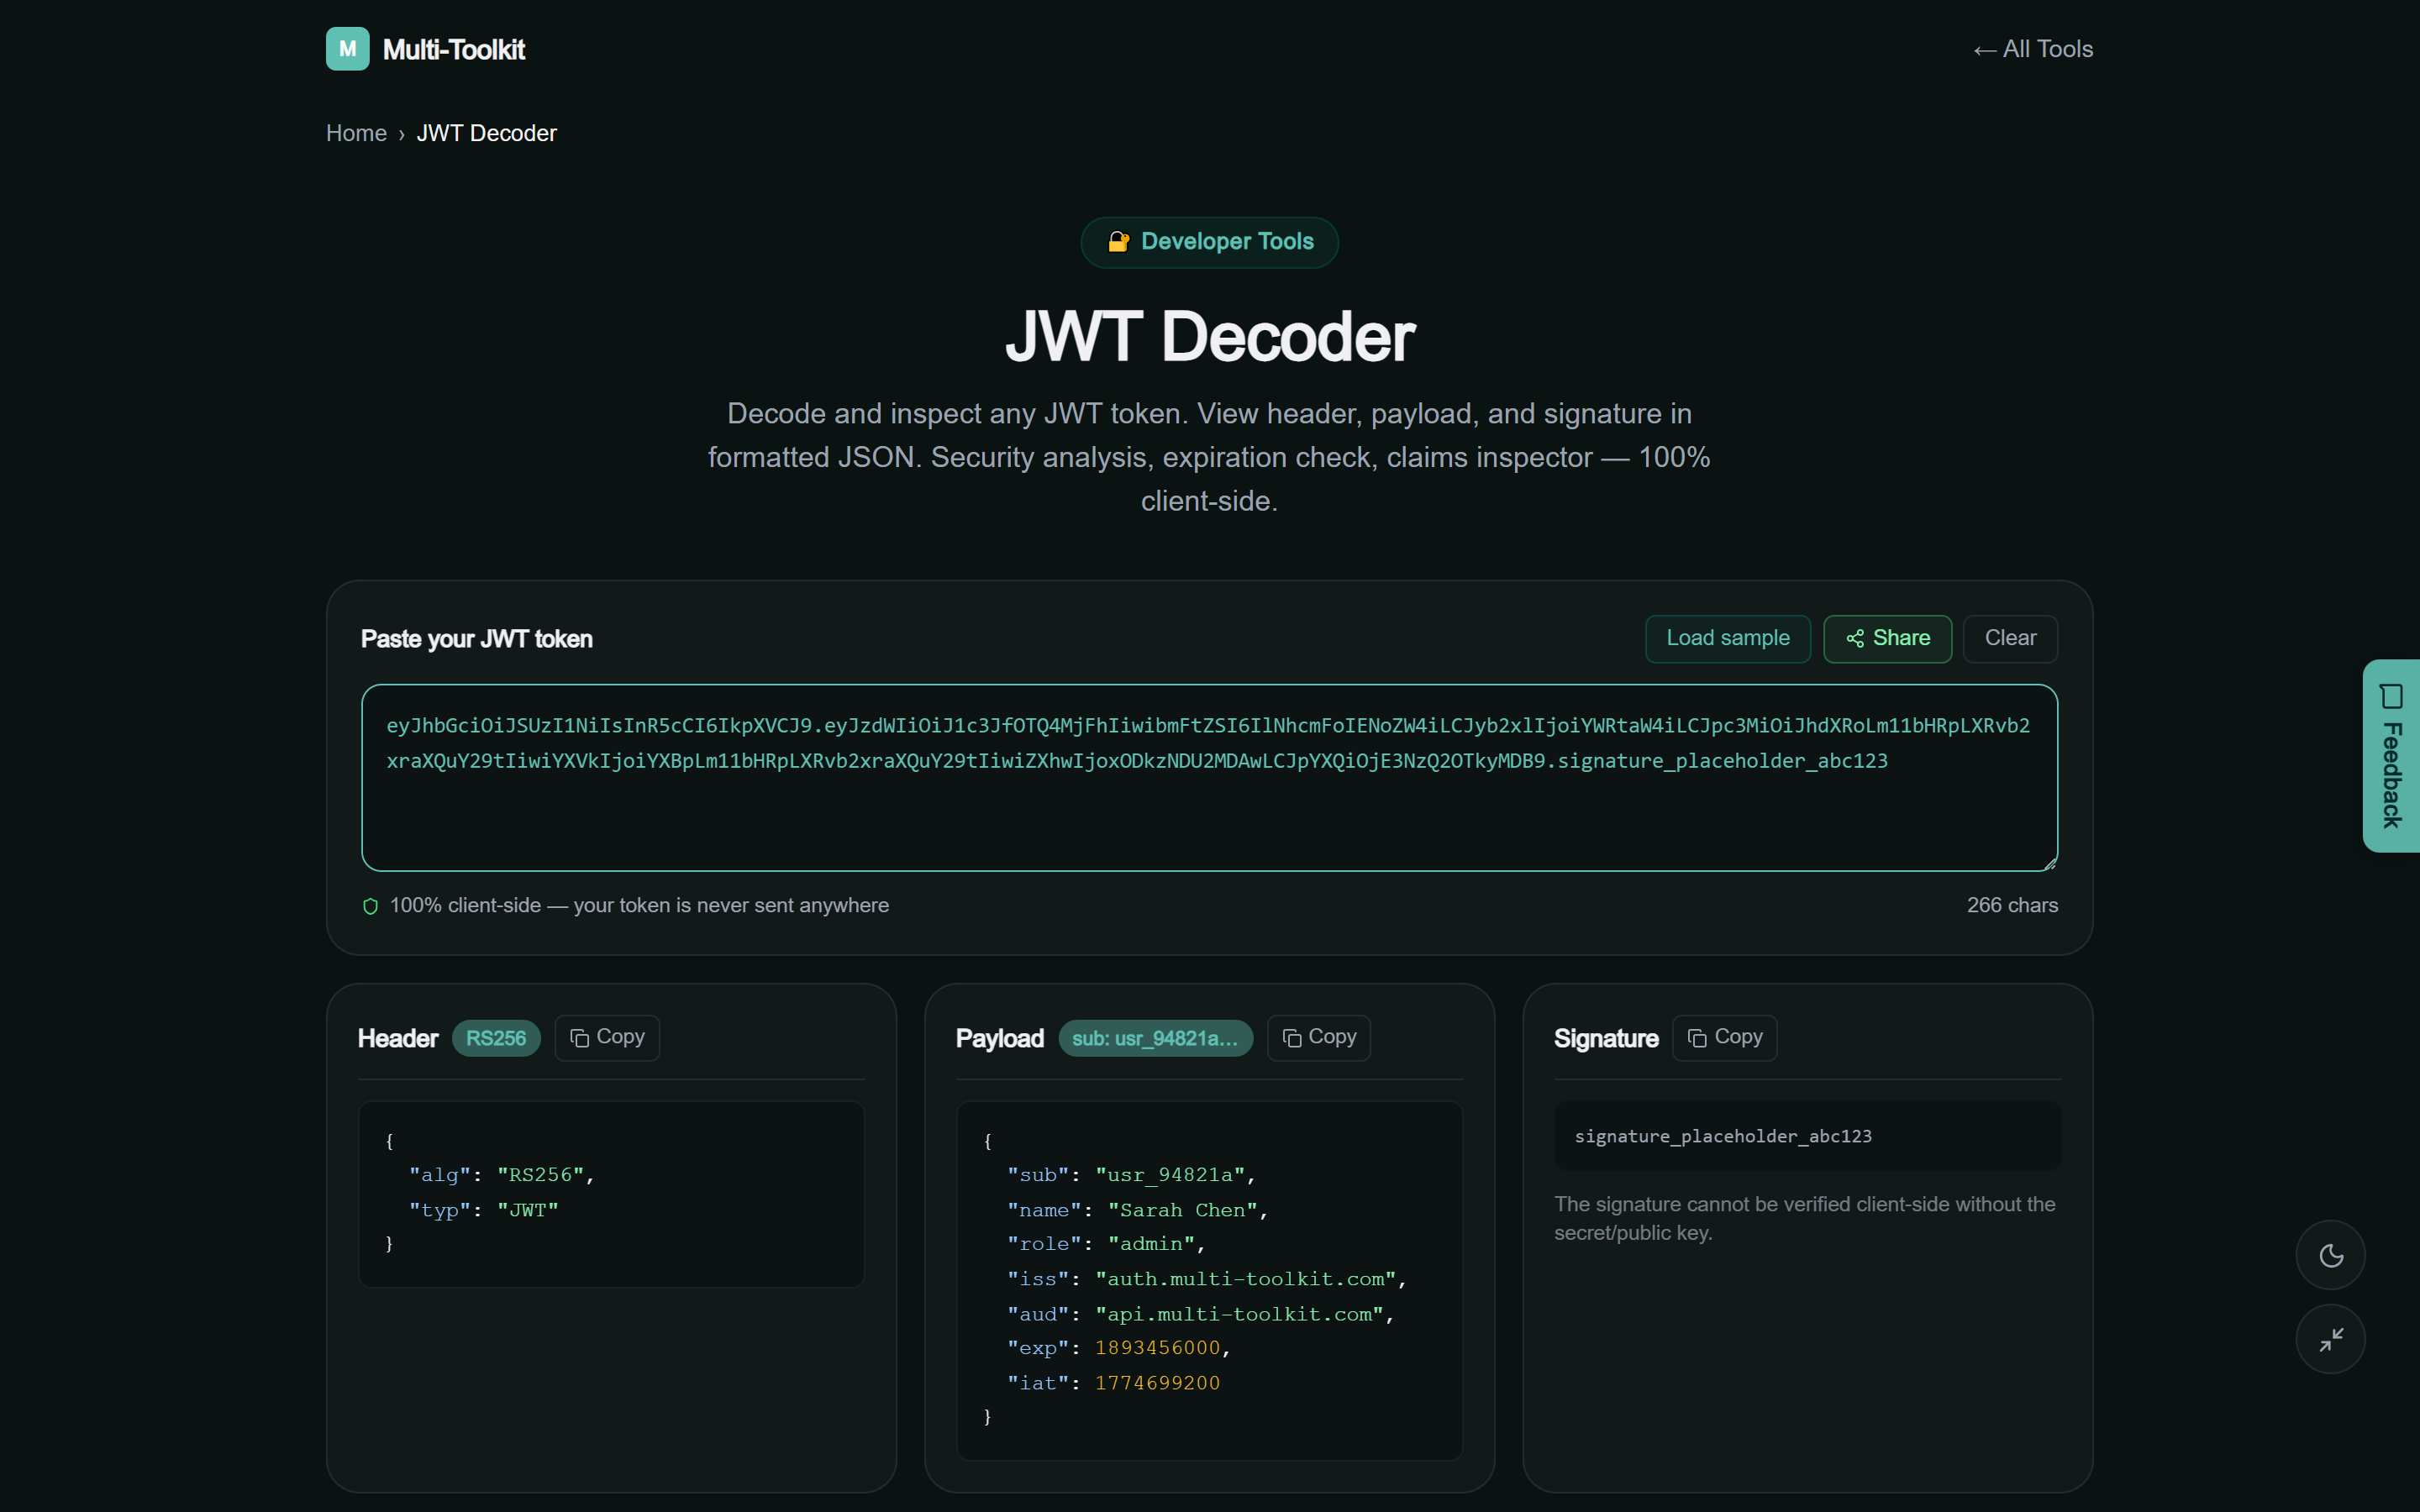
Task: Toggle dark mode with the moon icon
Action: (x=2330, y=1255)
